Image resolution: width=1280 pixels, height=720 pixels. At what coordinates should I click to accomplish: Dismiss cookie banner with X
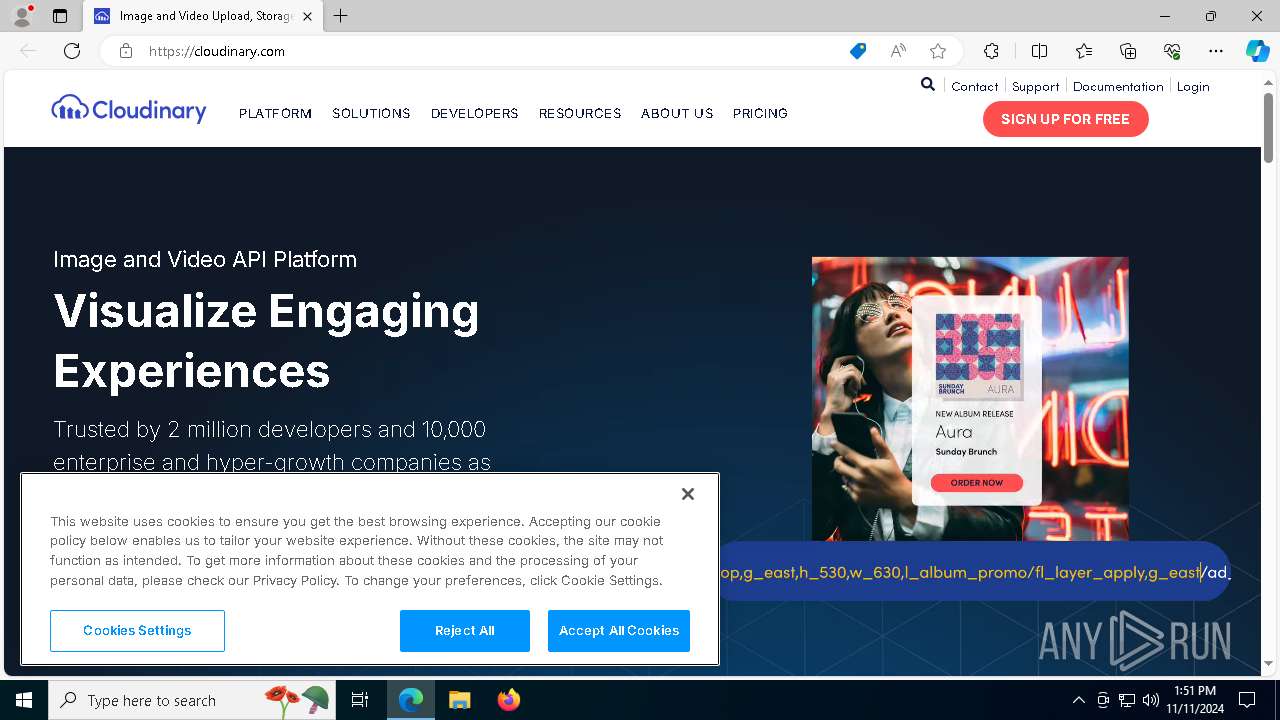[688, 494]
